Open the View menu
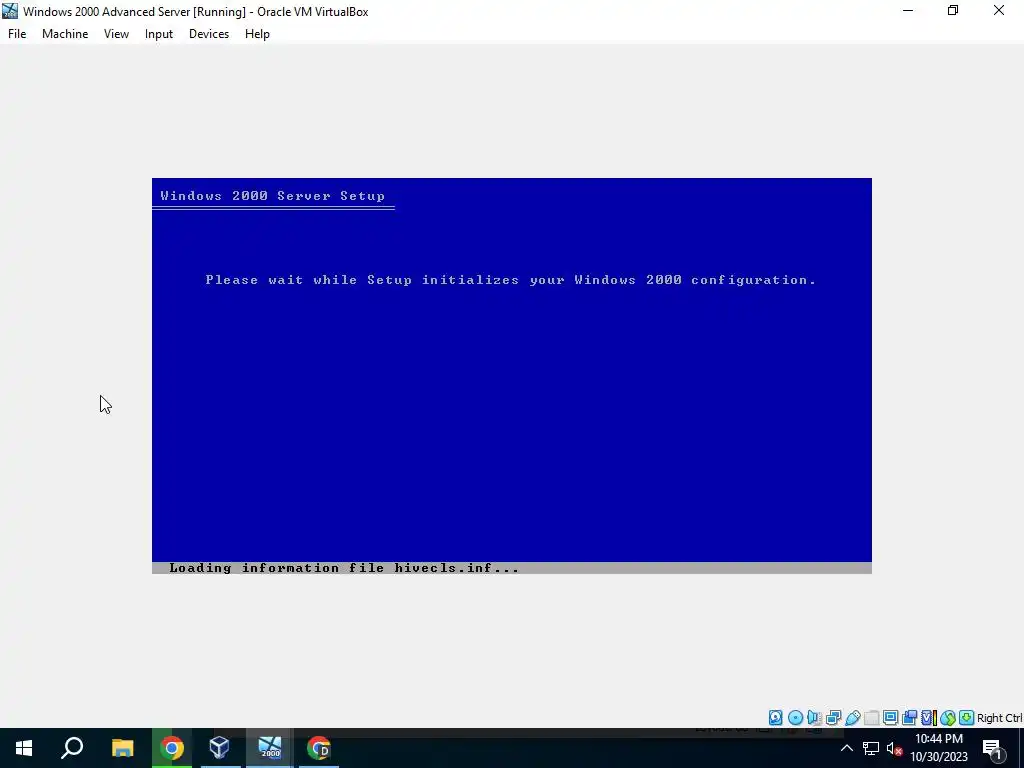The height and width of the screenshot is (768, 1024). point(116,34)
